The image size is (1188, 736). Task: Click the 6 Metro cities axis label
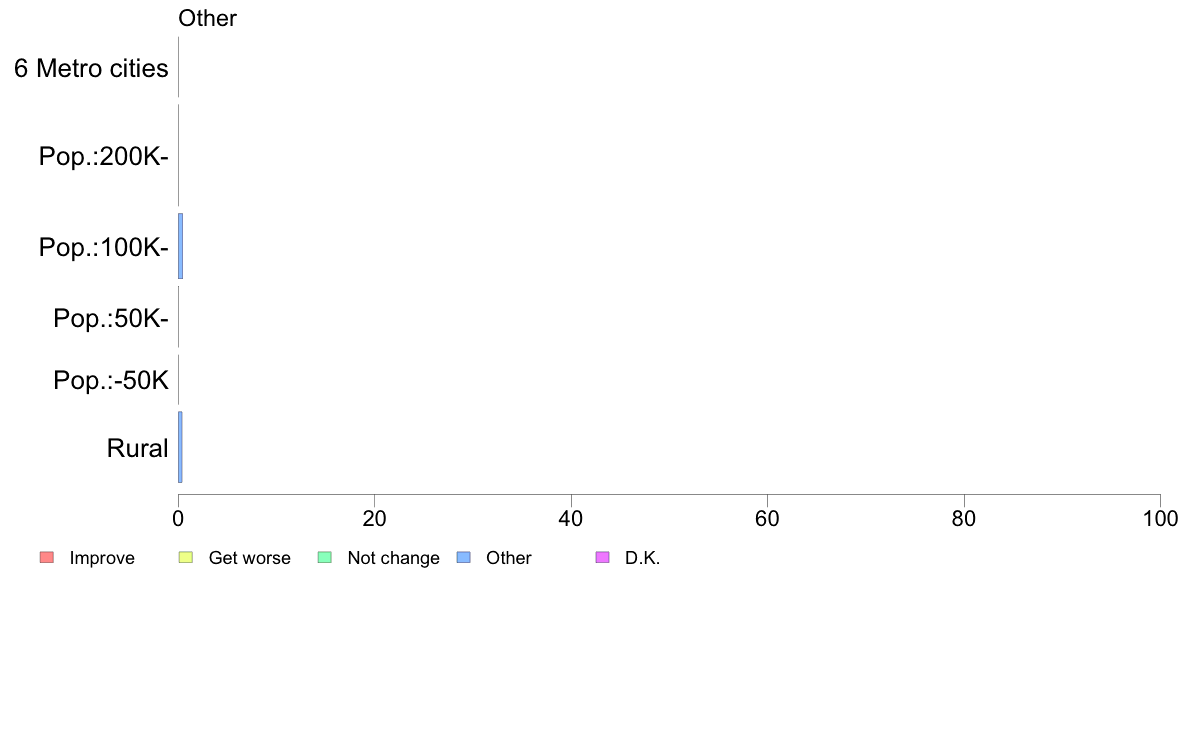click(x=91, y=68)
